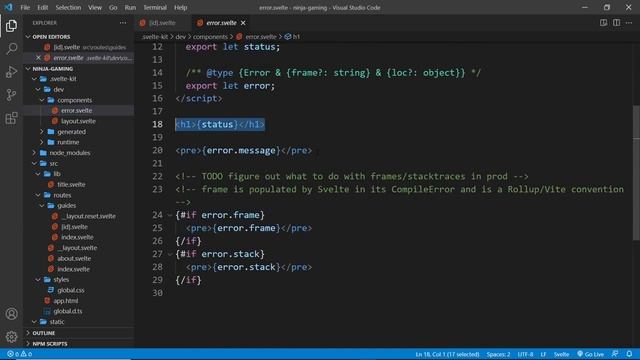
Task: Fold the #if error.frame block
Action: [x=170, y=215]
